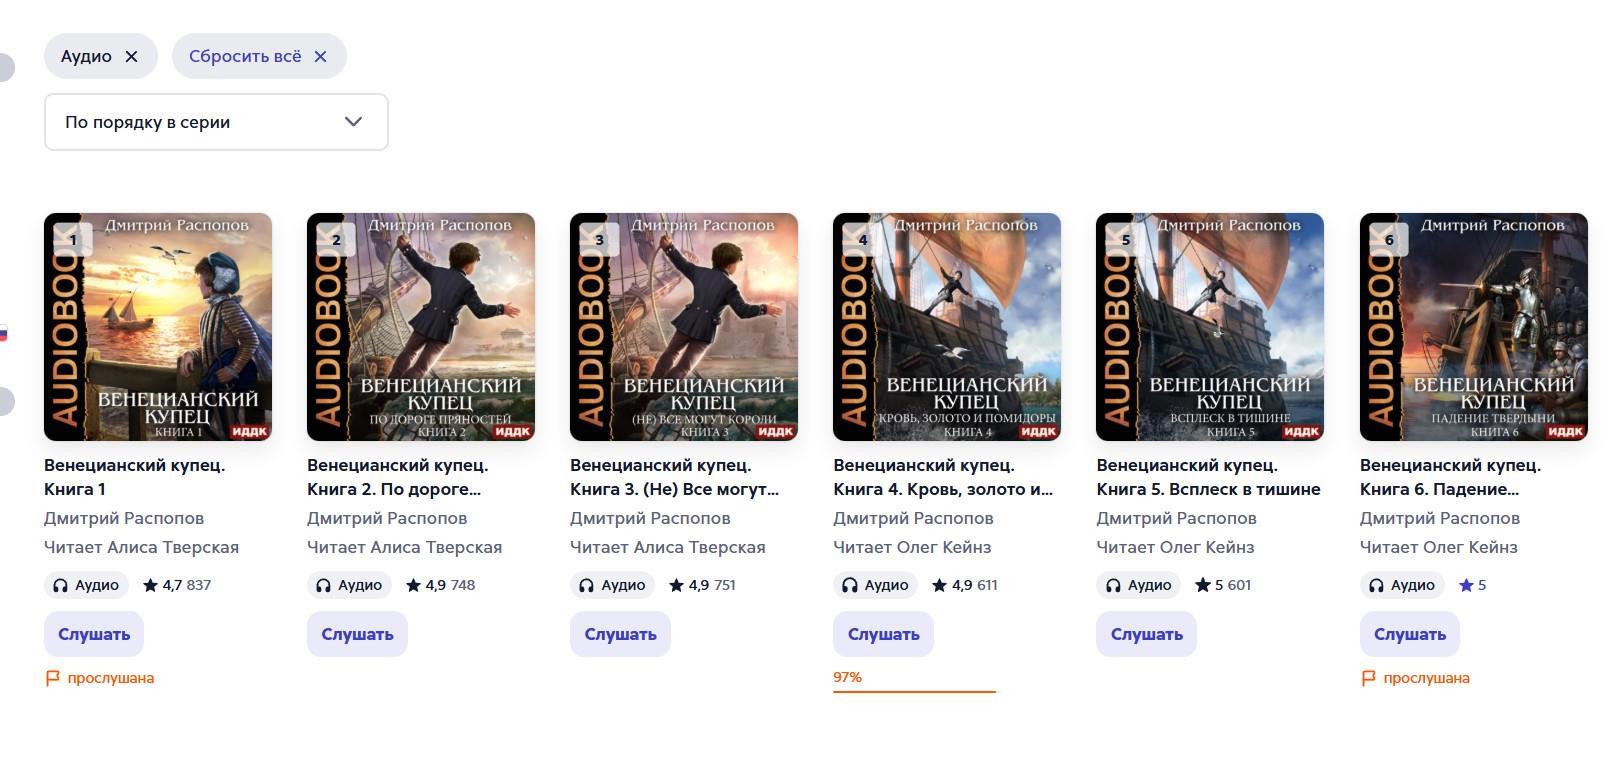Click the review count 601 for Книга 5
Image resolution: width=1611 pixels, height=763 pixels.
(1239, 585)
